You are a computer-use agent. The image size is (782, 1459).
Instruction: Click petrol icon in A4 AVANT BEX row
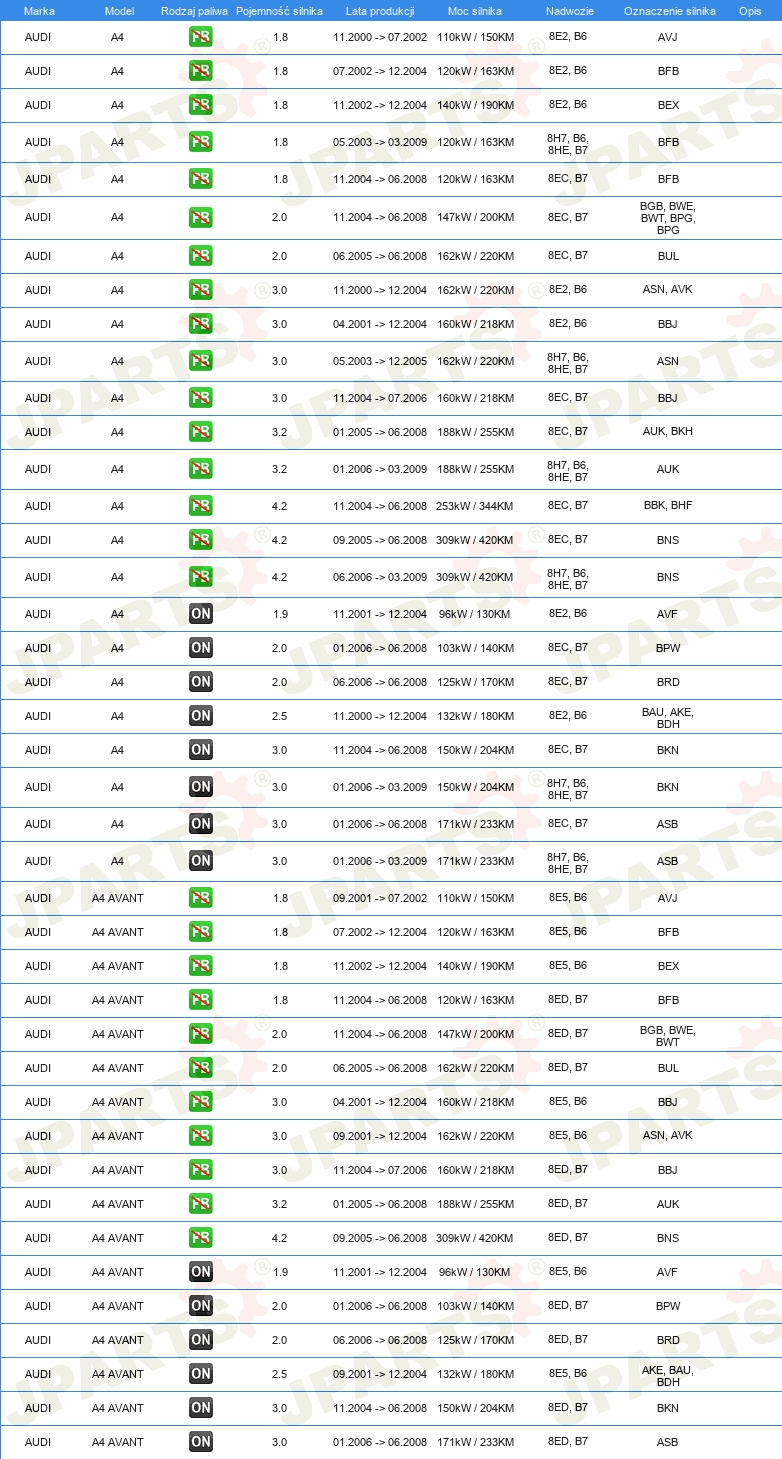201,966
